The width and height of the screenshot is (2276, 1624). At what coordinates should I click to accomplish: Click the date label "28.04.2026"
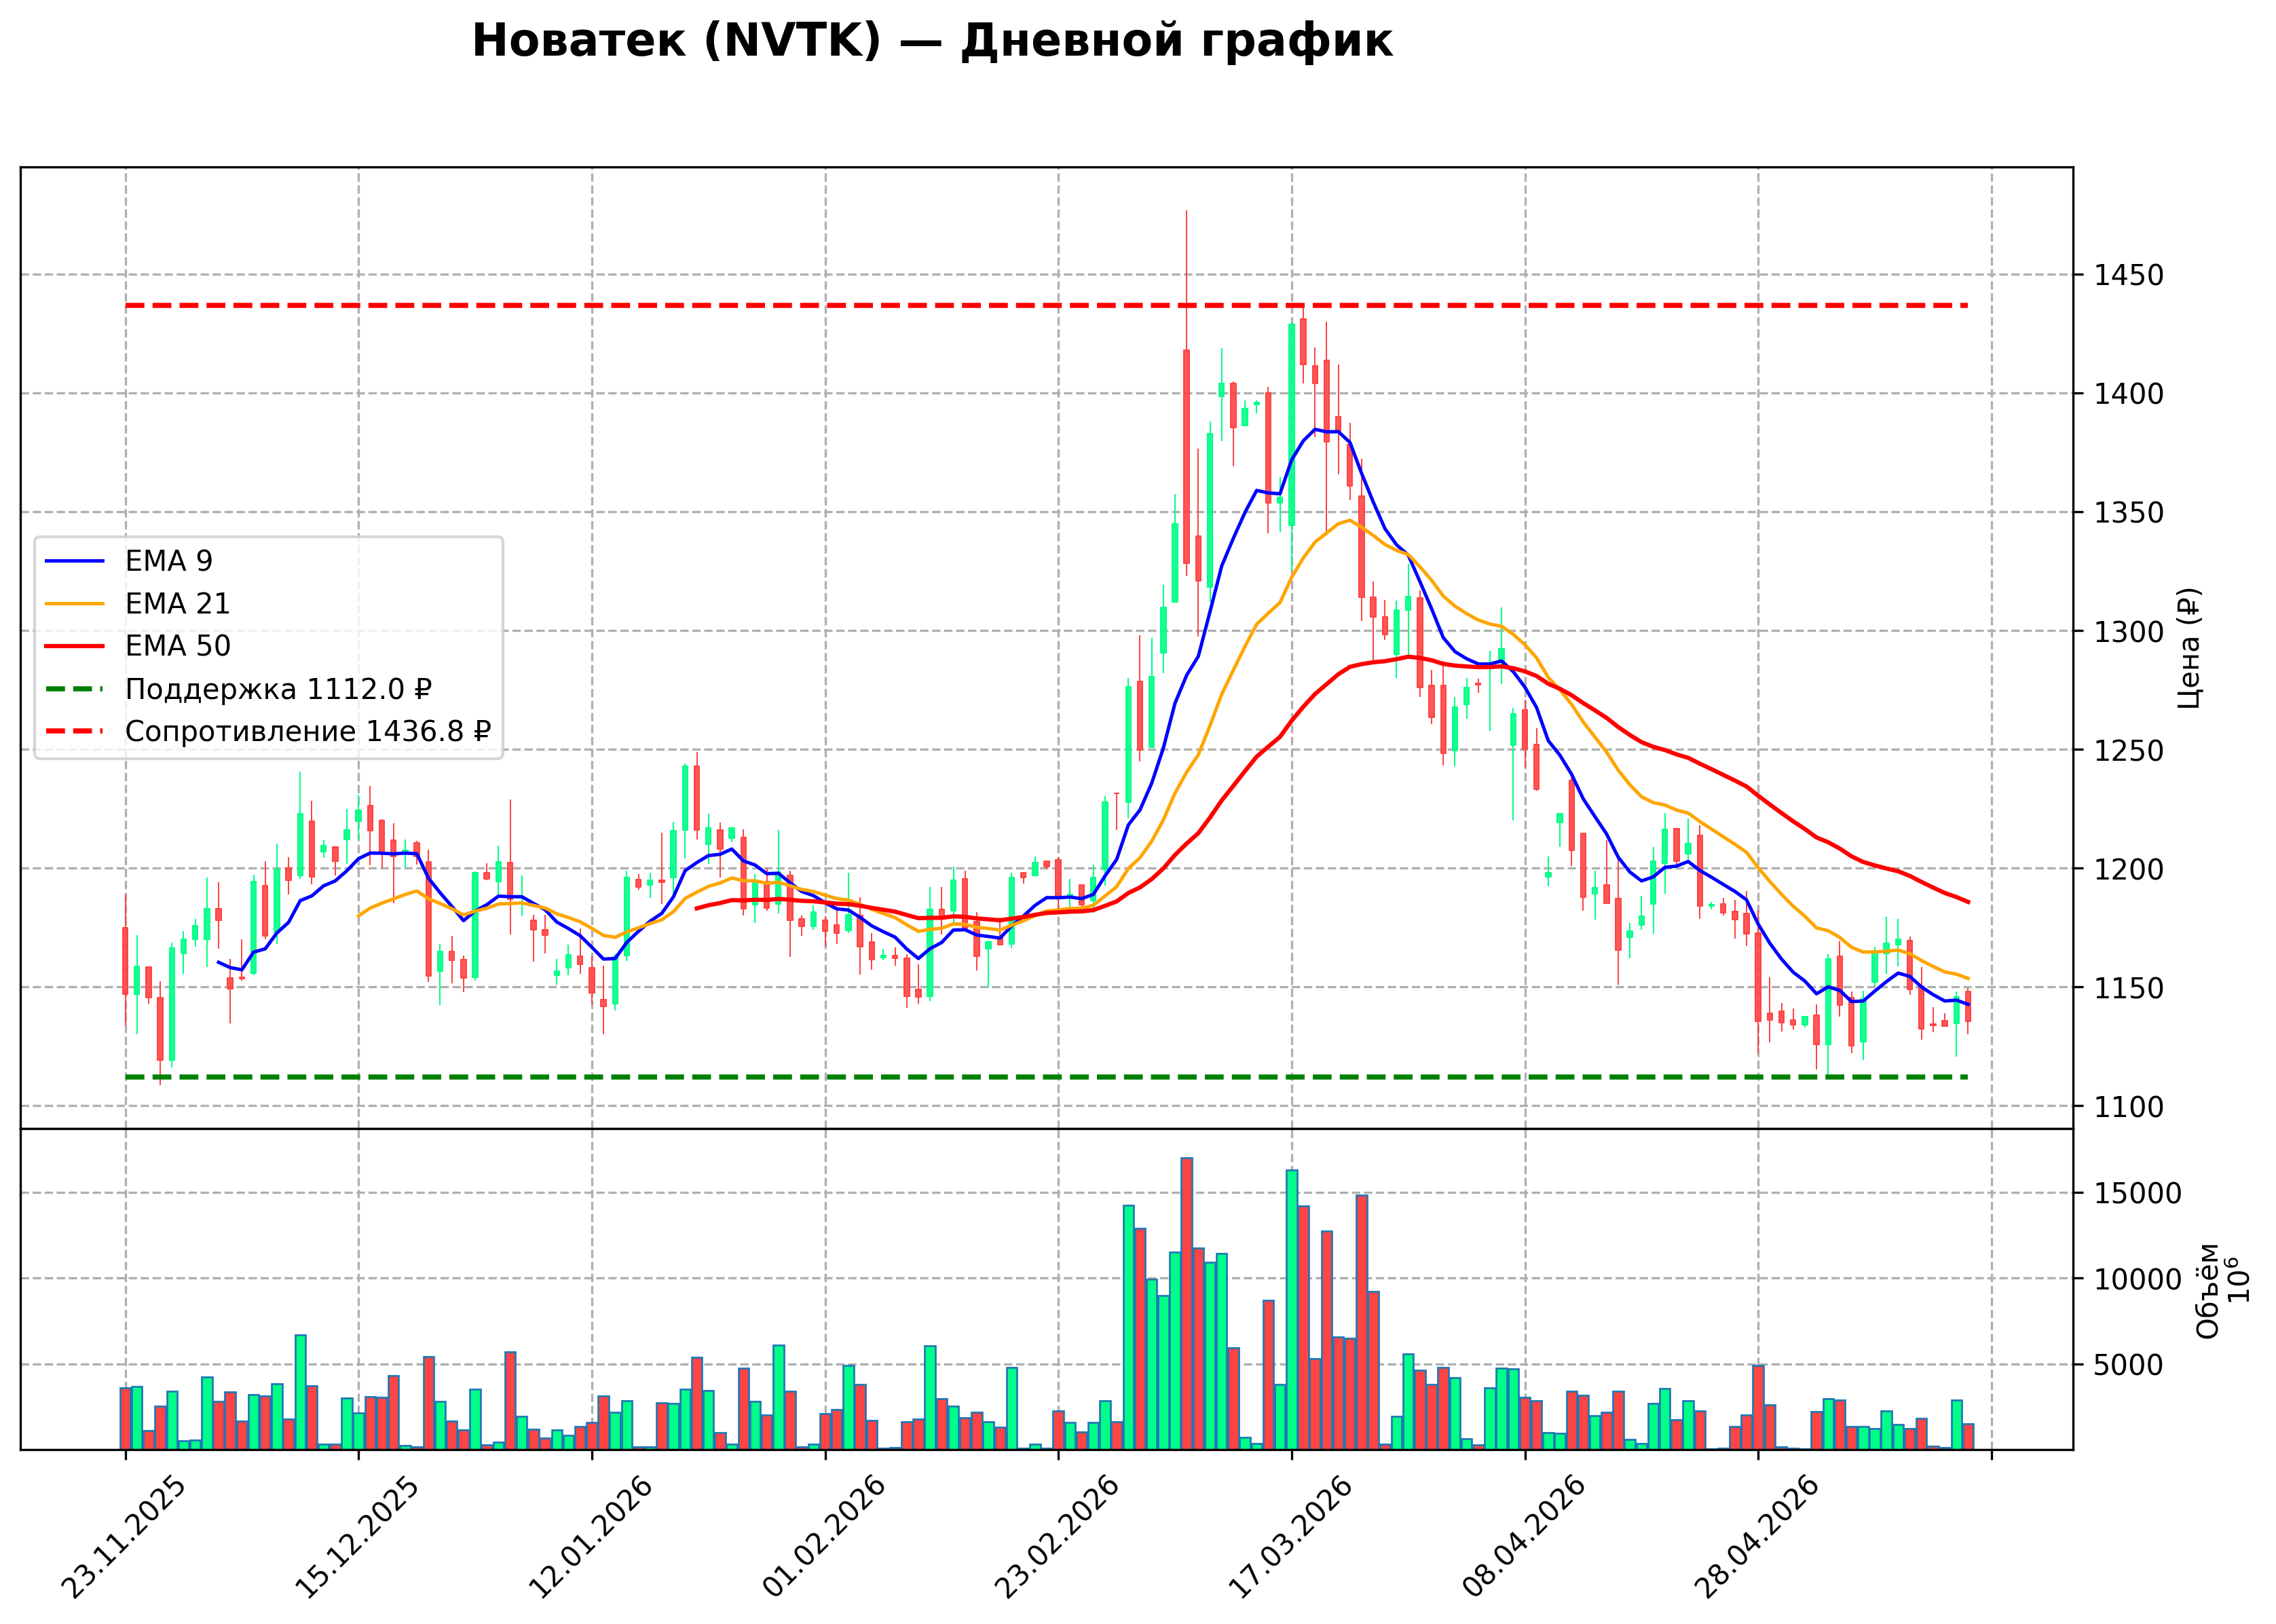(1756, 1538)
